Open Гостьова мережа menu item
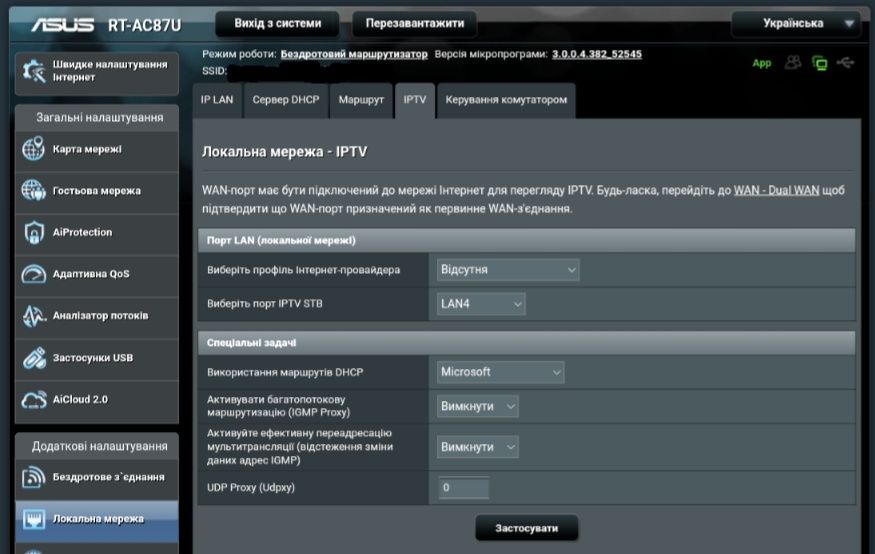This screenshot has height=554, width=875. [97, 191]
